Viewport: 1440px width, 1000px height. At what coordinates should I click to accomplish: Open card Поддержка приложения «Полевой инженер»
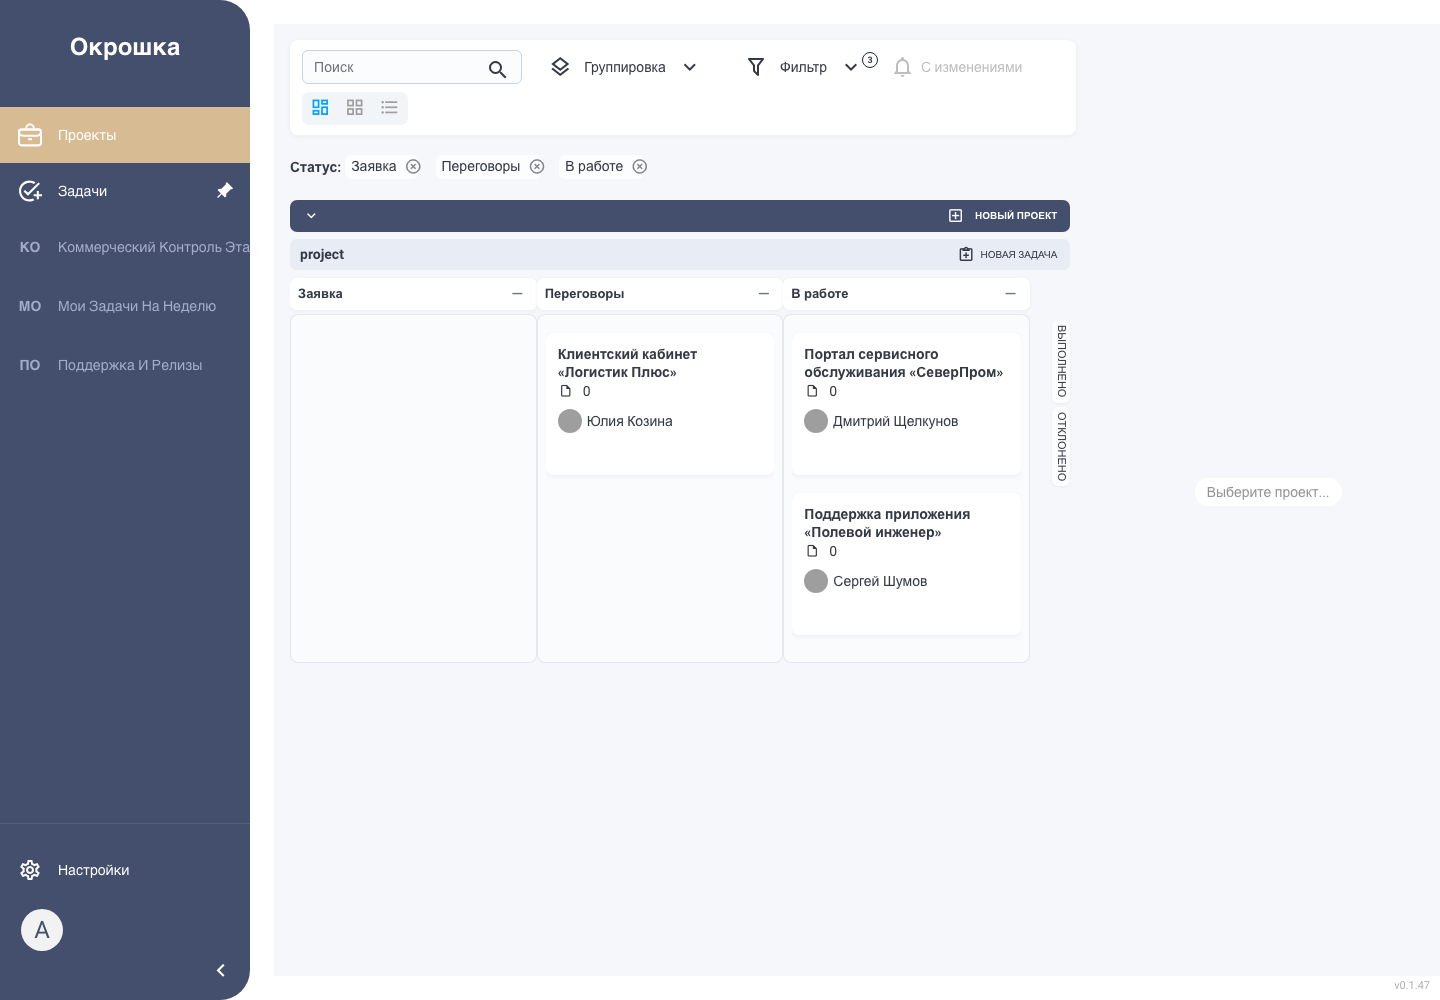[906, 564]
